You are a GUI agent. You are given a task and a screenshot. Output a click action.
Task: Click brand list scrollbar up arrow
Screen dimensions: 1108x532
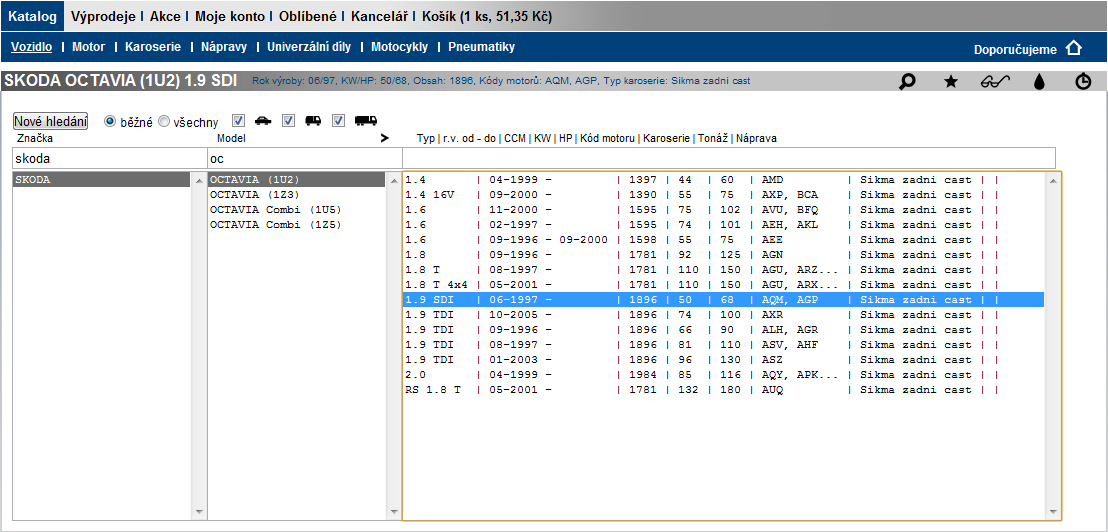click(199, 180)
